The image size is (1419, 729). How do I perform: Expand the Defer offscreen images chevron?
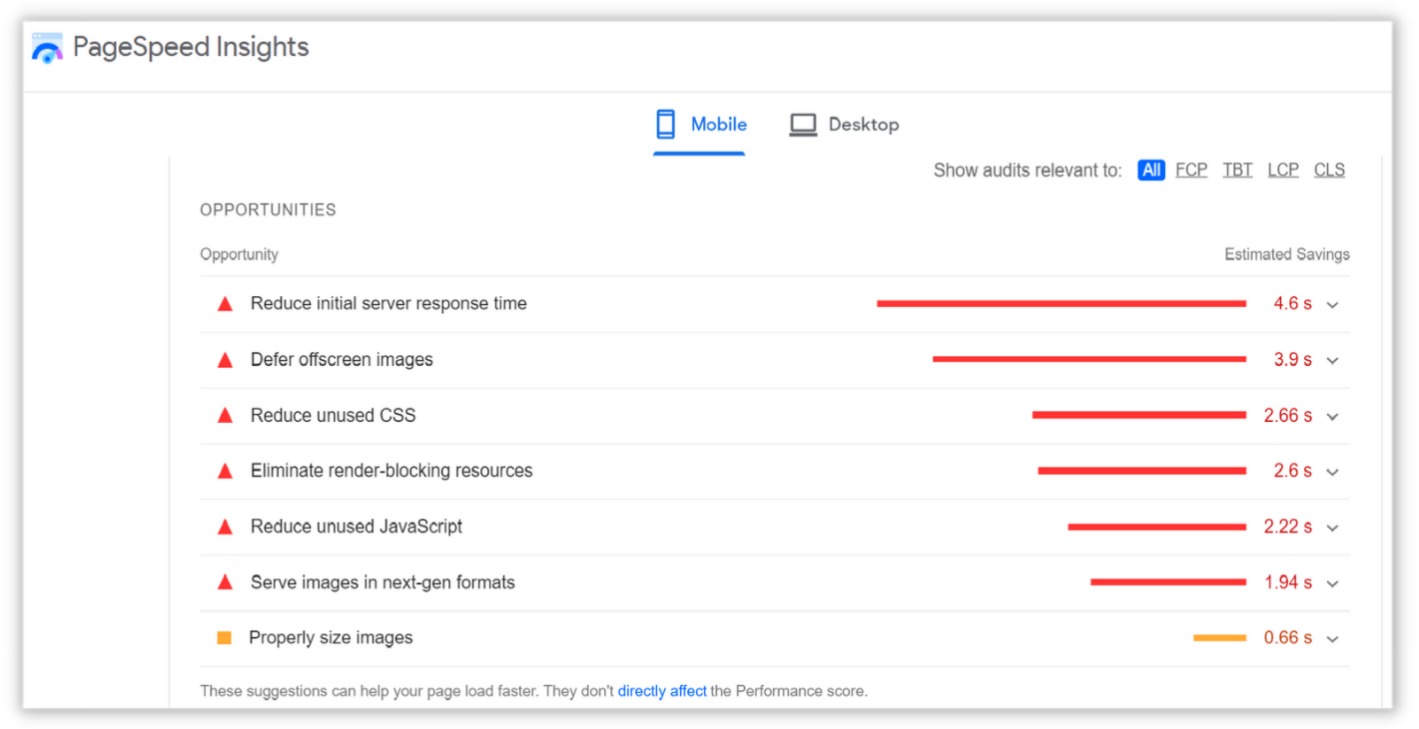[1332, 360]
